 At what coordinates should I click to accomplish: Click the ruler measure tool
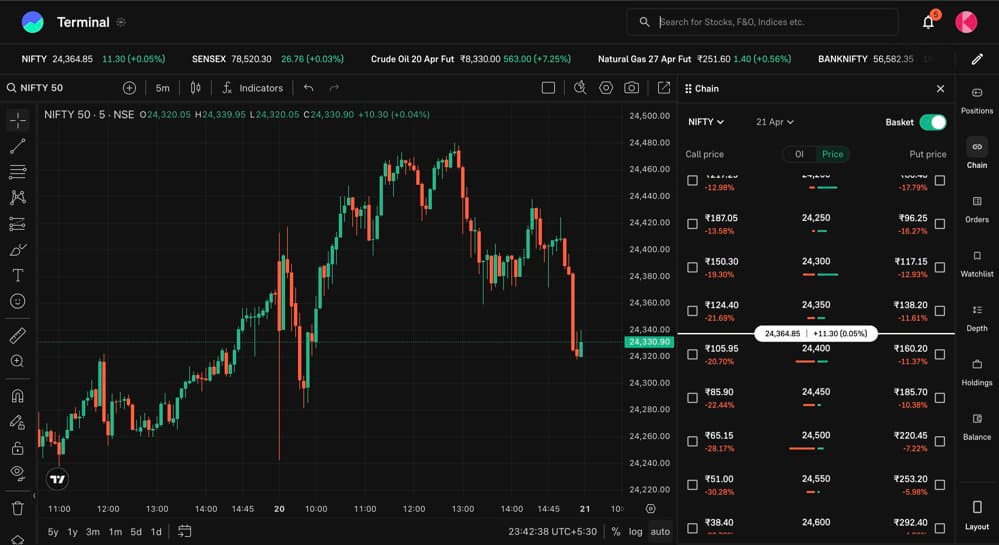click(x=17, y=336)
